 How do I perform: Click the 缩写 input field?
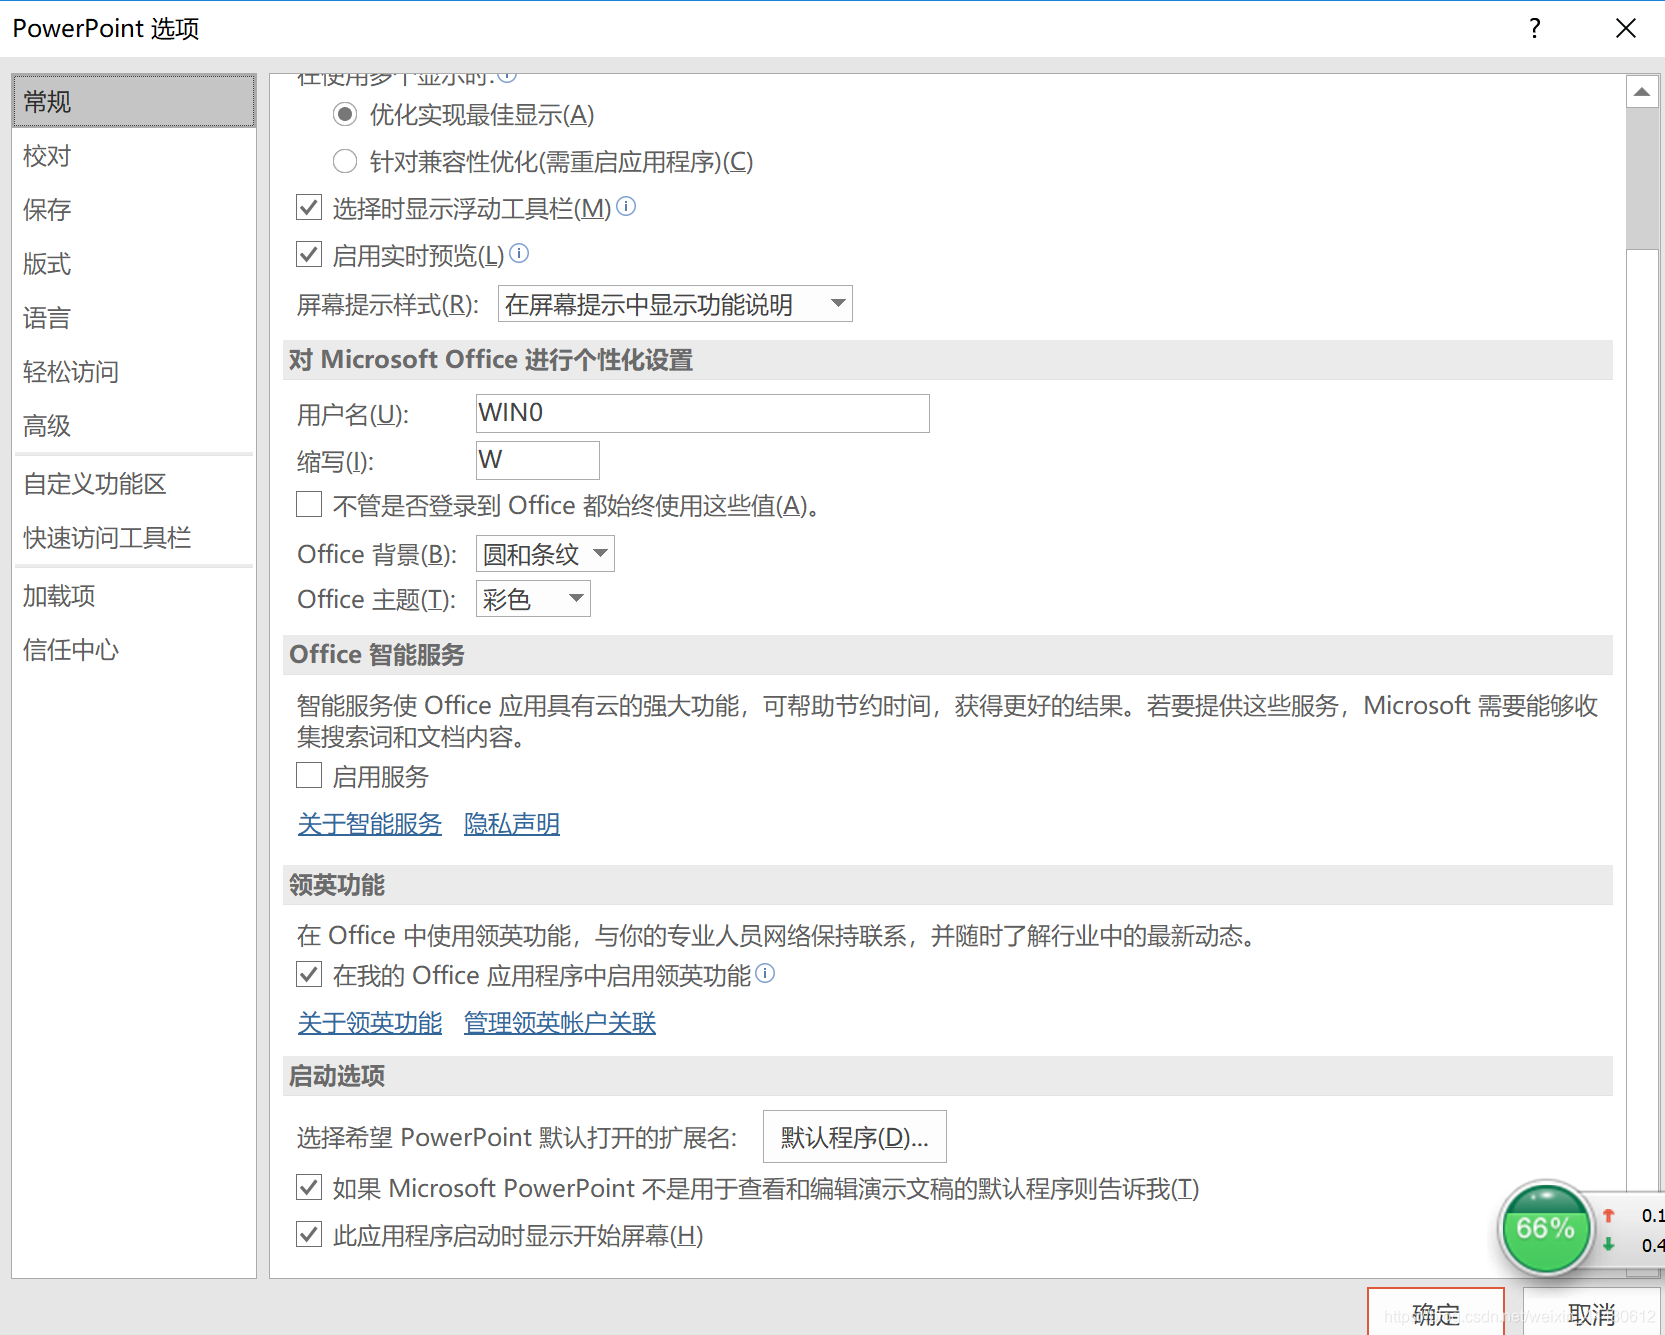(538, 460)
